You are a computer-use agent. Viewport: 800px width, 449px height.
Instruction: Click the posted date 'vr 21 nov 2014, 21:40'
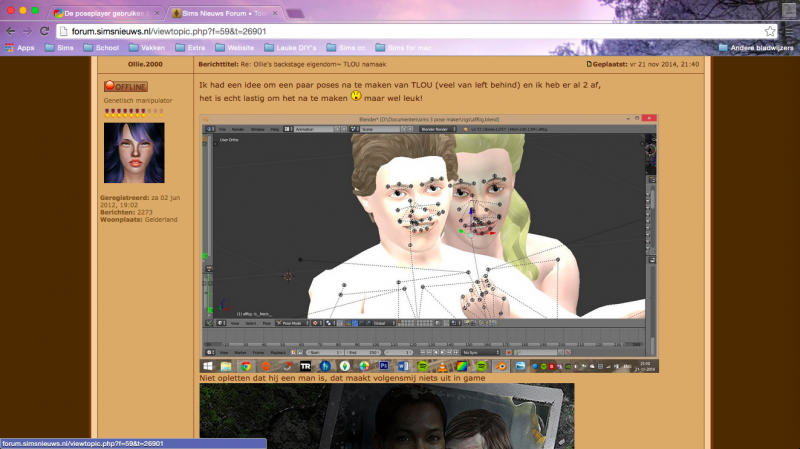[x=664, y=64]
